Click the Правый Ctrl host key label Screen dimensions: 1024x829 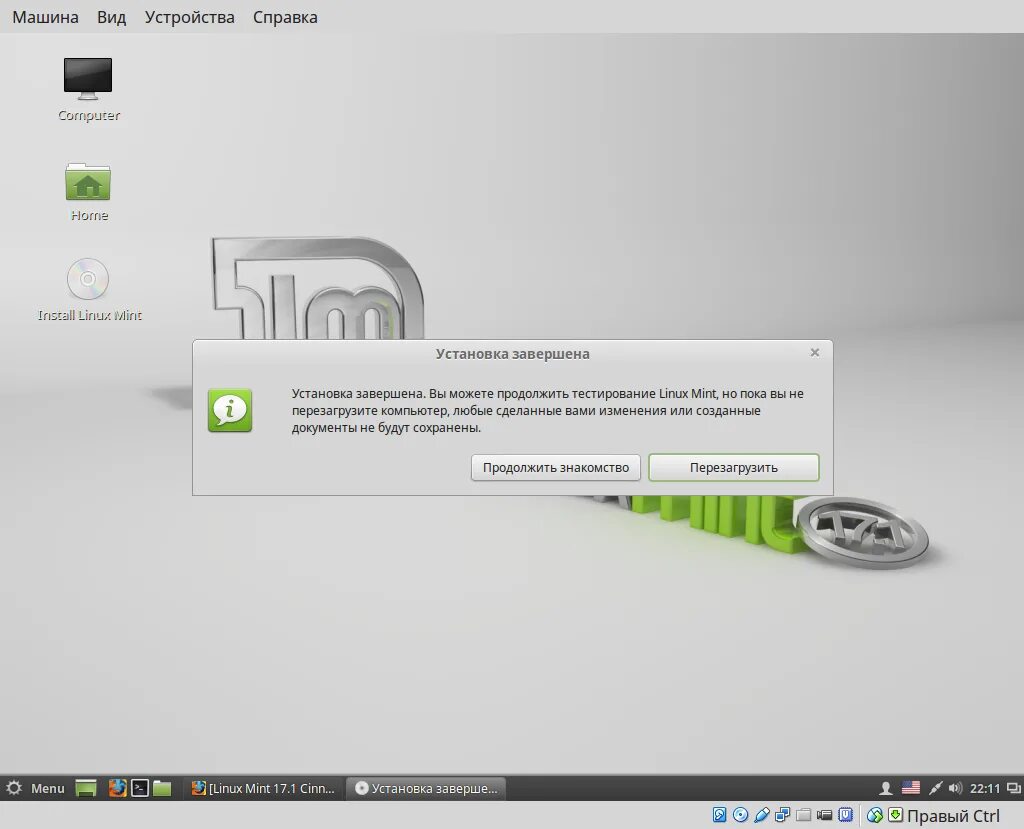click(953, 816)
